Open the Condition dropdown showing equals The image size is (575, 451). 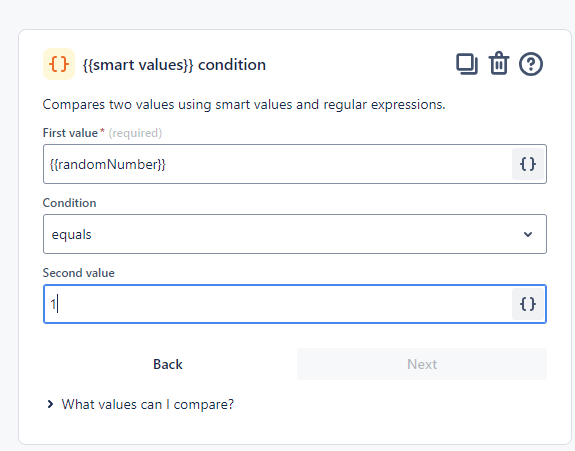[x=295, y=234]
